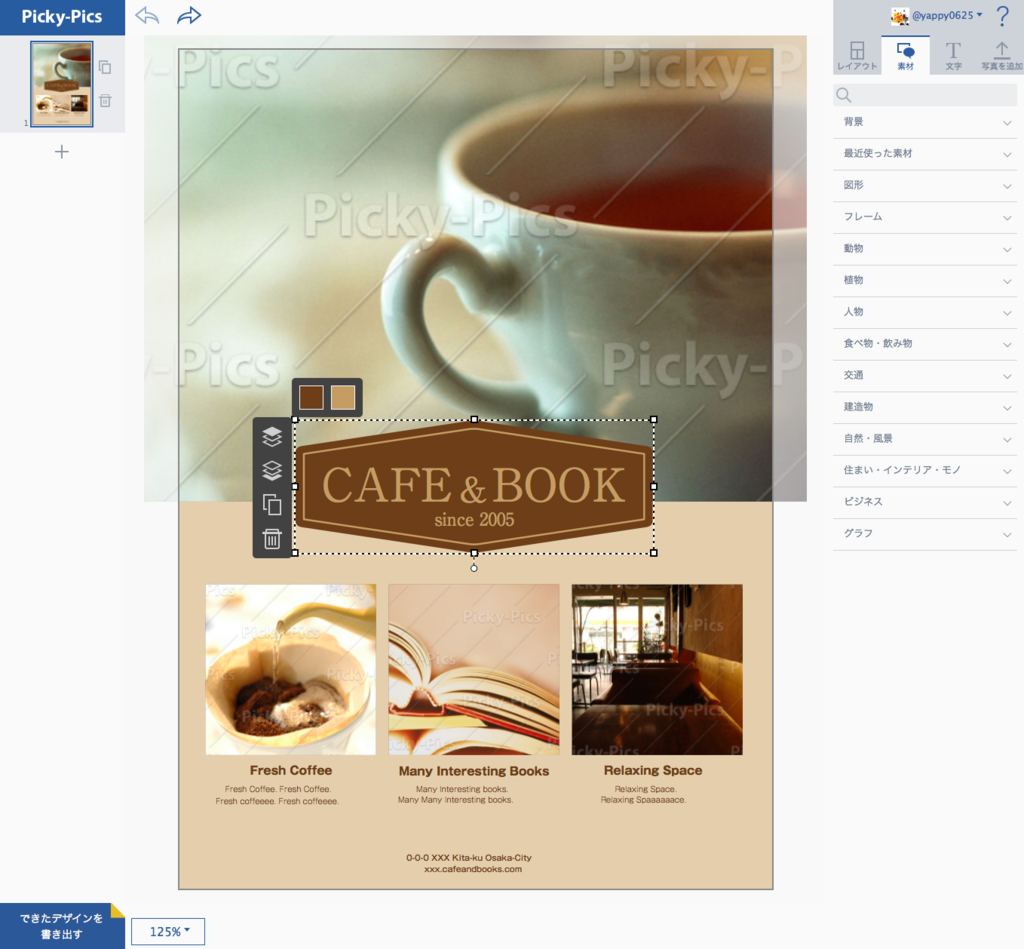This screenshot has height=949, width=1024.
Task: Pick the dark brown color swatch
Action: [311, 397]
